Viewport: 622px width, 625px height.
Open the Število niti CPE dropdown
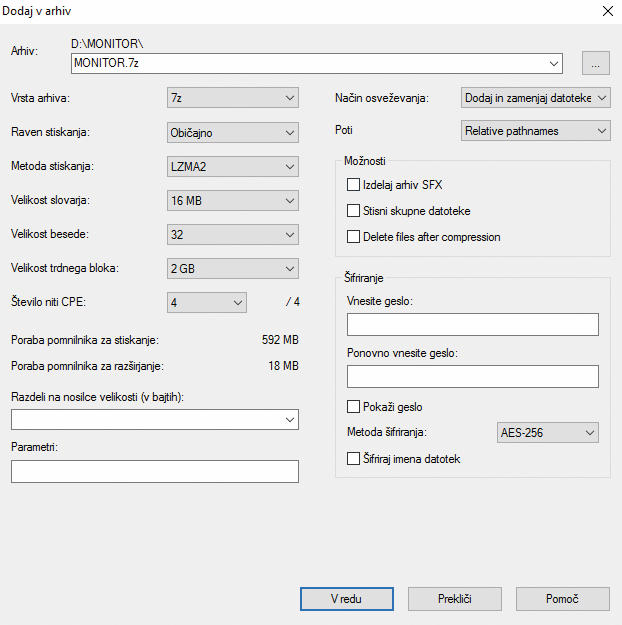click(x=207, y=303)
